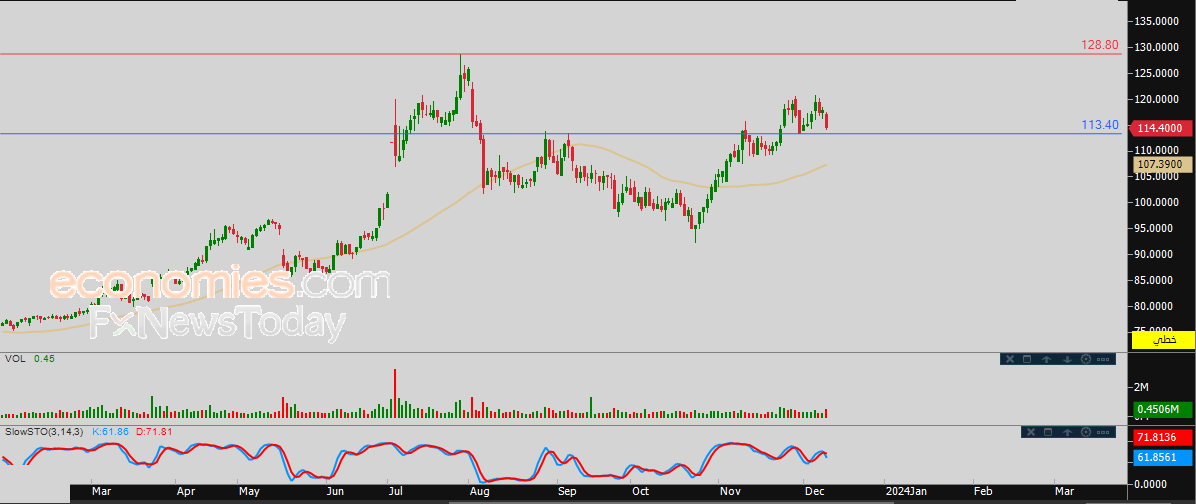Open more options in SlowSTO panel
The image size is (1196, 504).
pyautogui.click(x=1104, y=432)
